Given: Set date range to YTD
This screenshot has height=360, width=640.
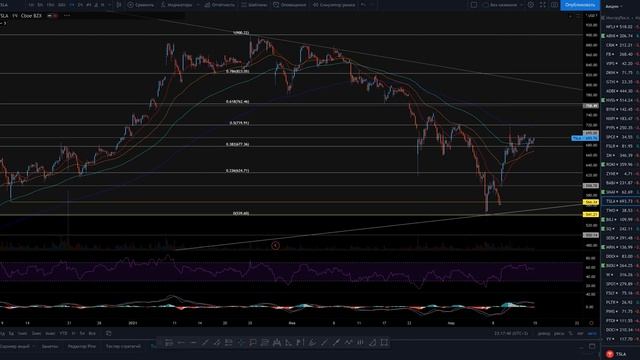Looking at the screenshot, I should pyautogui.click(x=63, y=333).
